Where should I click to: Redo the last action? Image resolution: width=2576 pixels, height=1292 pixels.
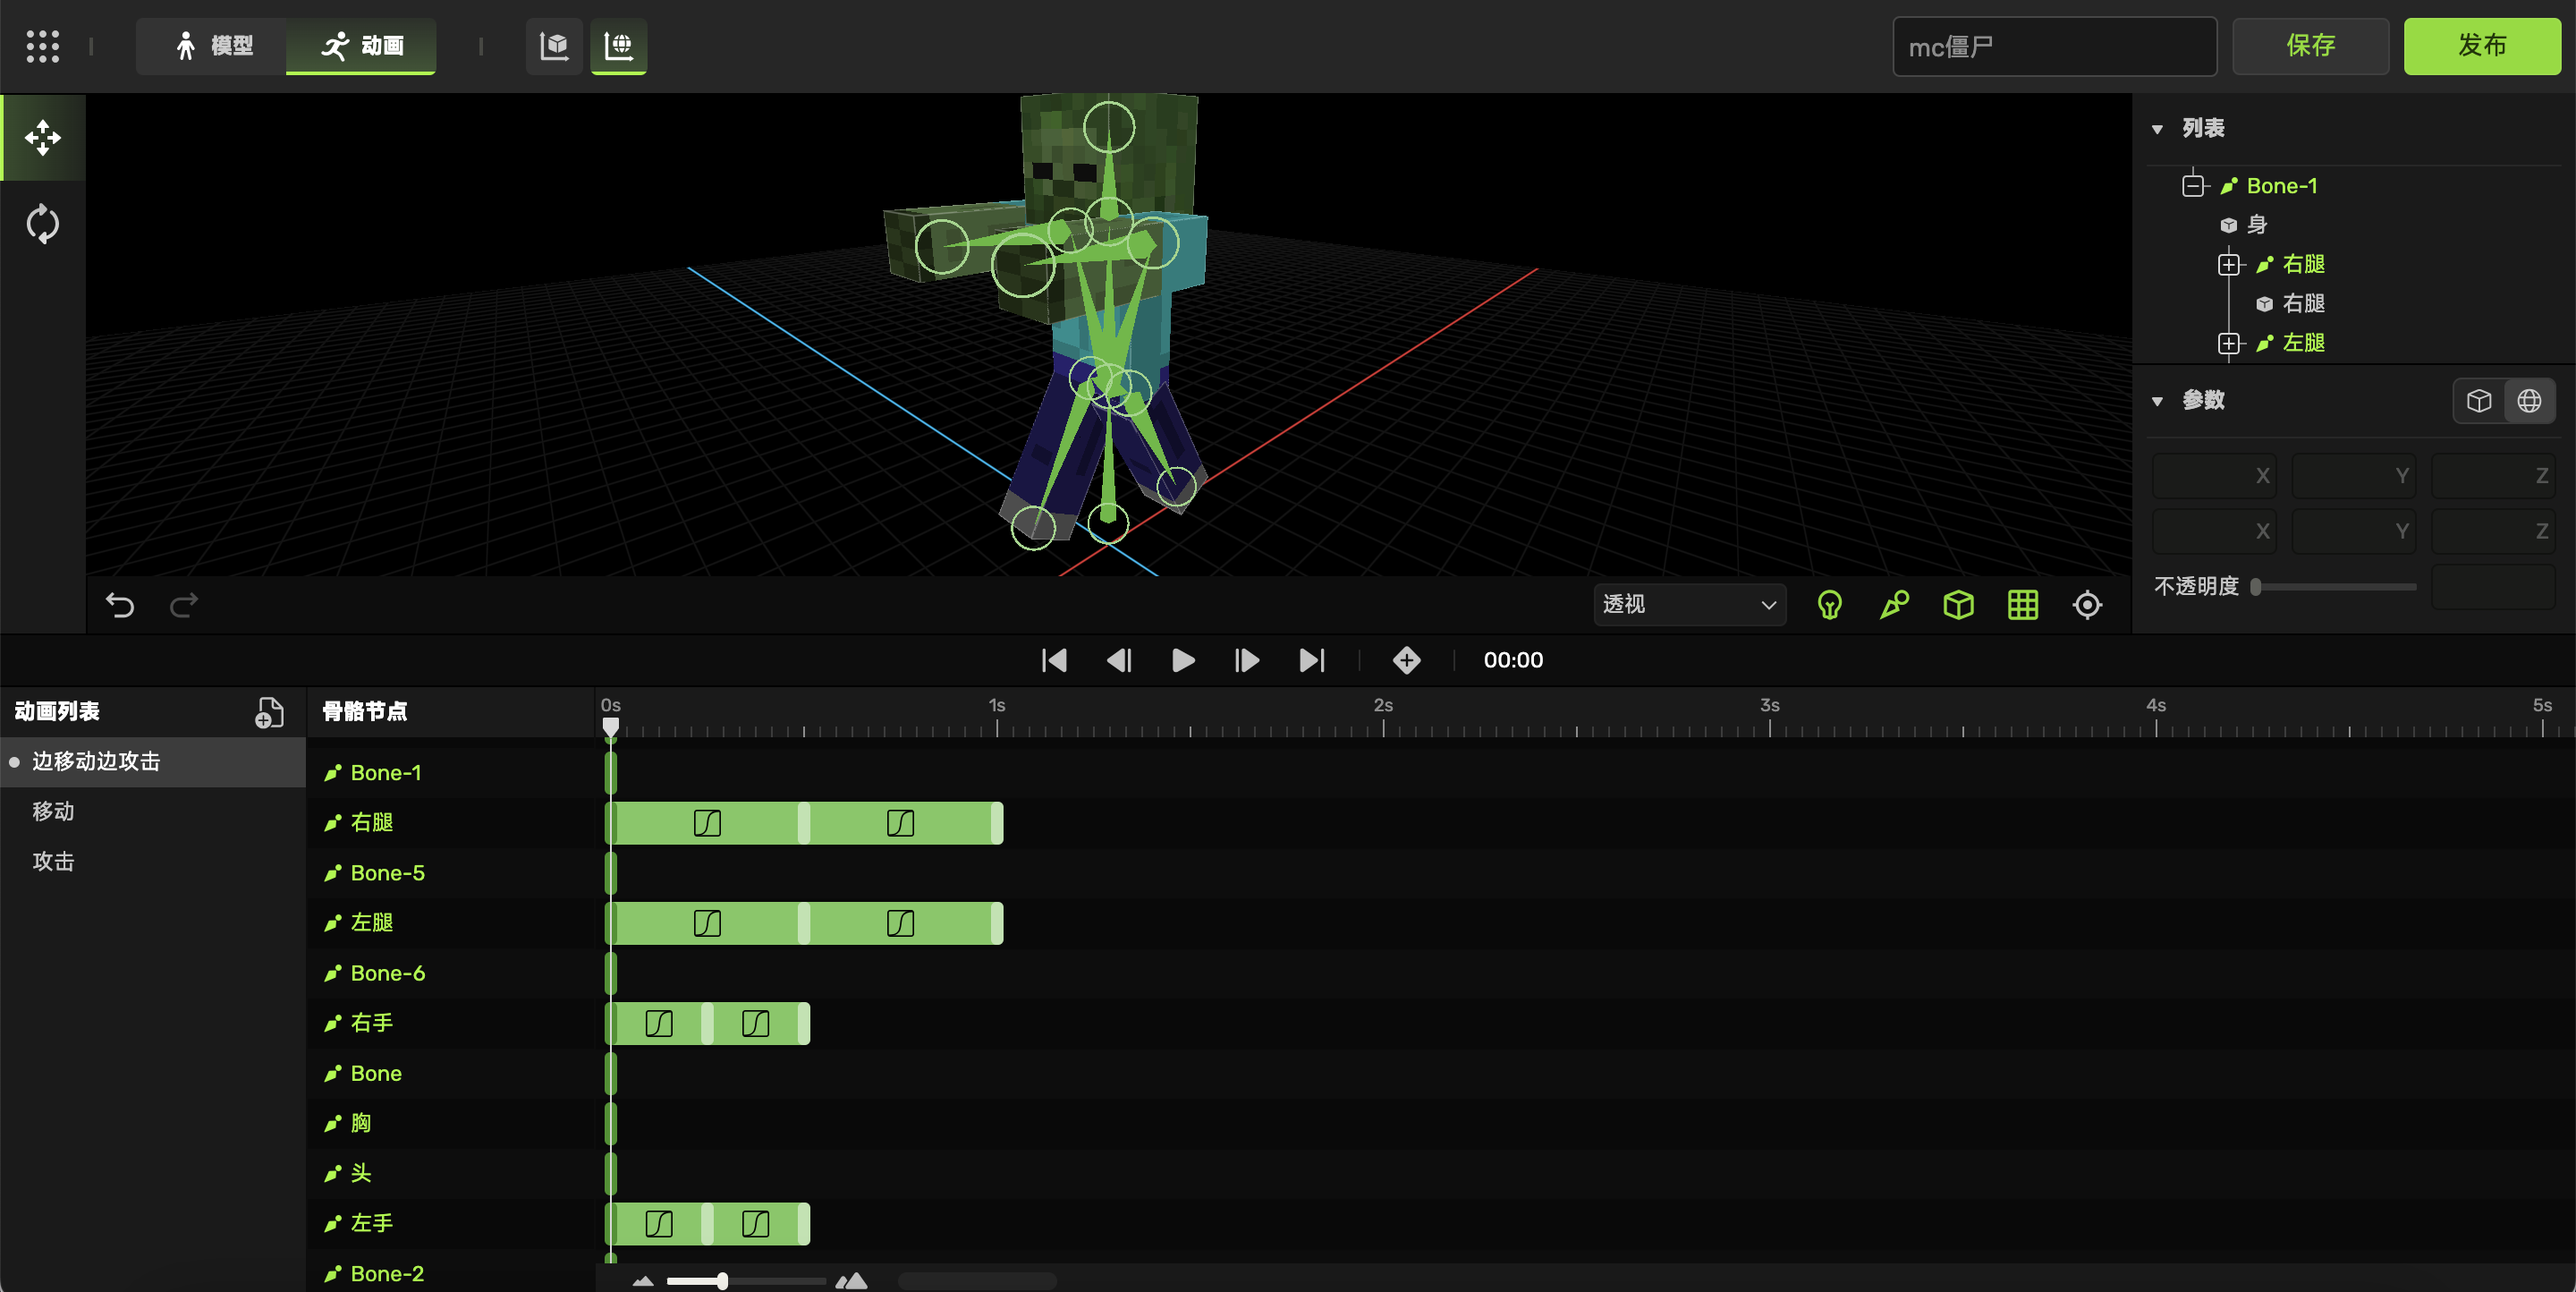coord(184,605)
